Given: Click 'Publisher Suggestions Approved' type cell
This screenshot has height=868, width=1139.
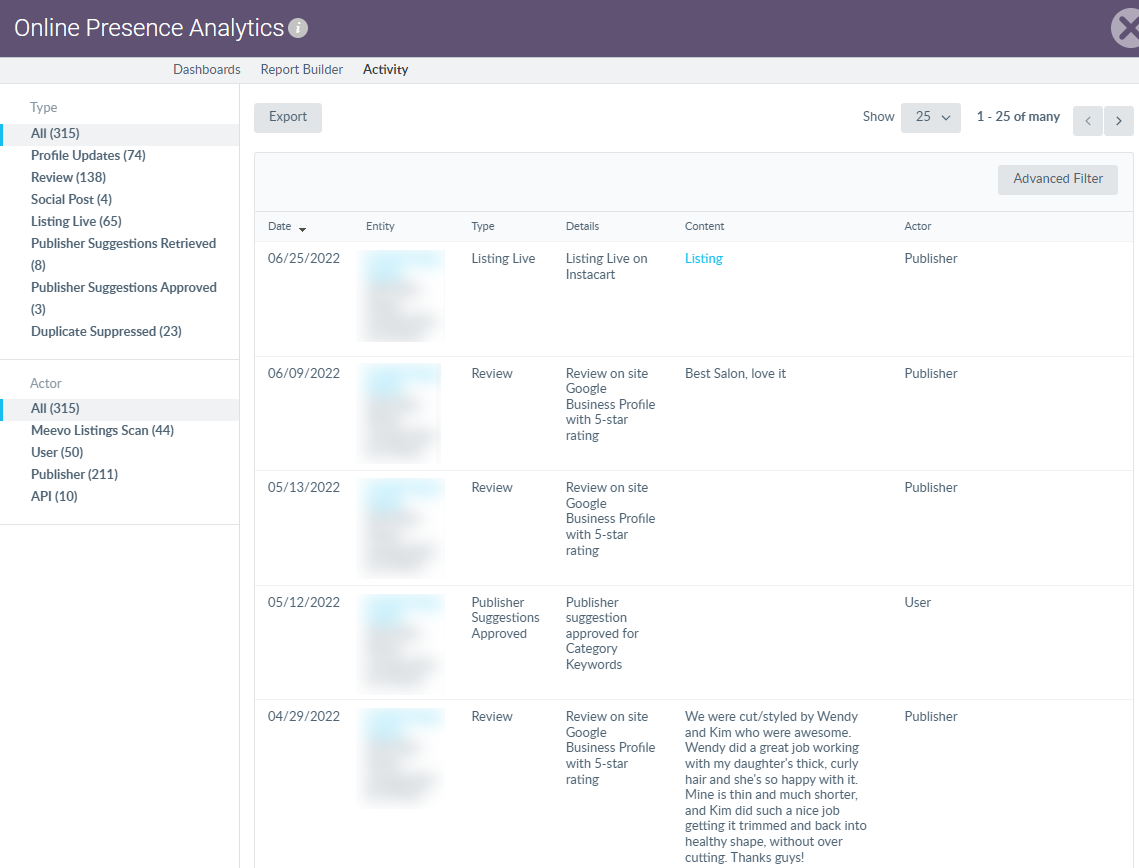Looking at the screenshot, I should (505, 618).
